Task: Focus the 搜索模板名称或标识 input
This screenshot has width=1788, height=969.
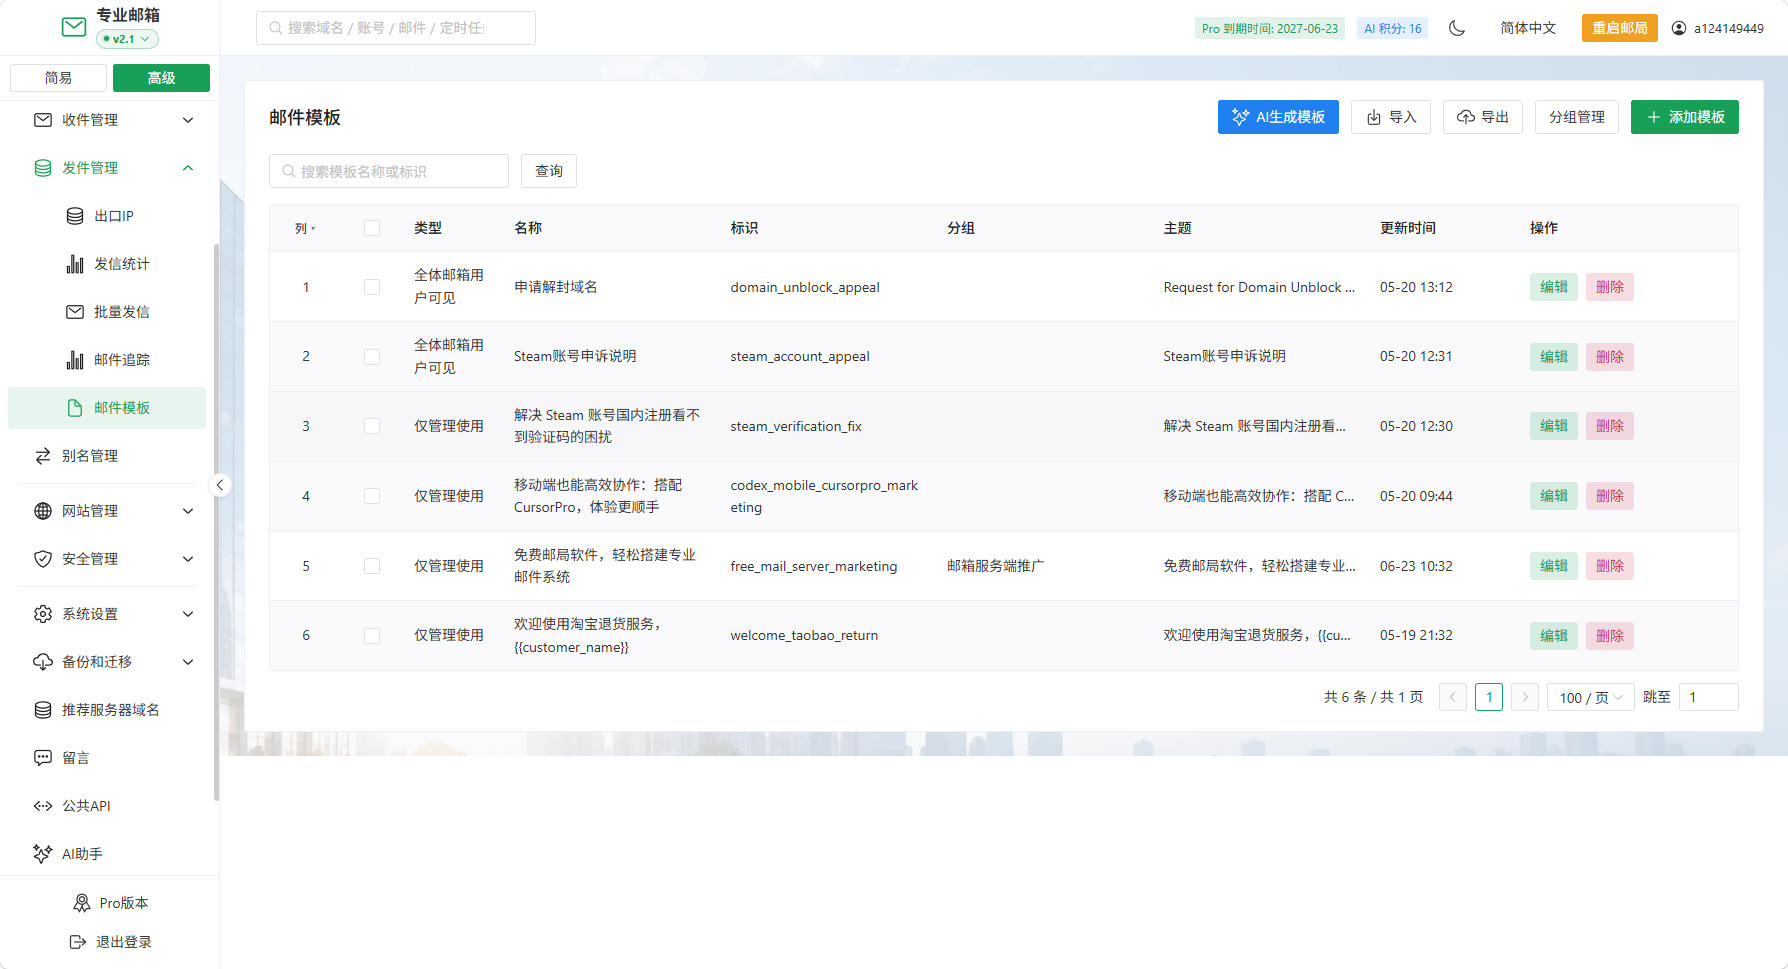Action: [x=389, y=171]
